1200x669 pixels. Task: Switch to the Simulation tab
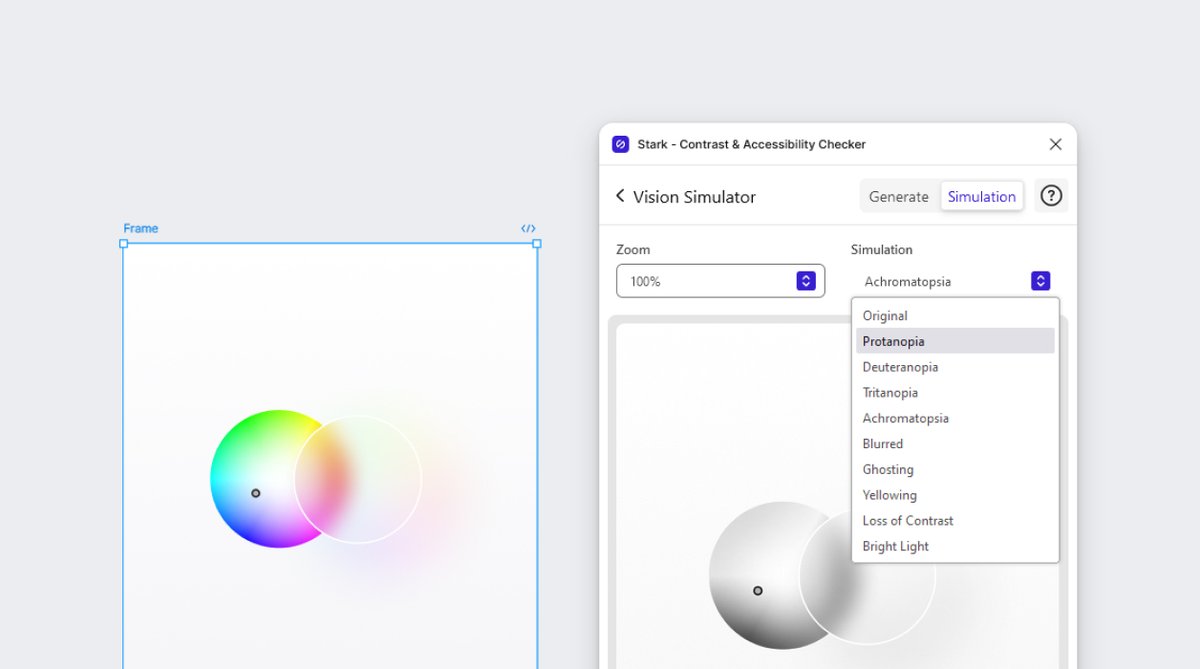click(982, 197)
